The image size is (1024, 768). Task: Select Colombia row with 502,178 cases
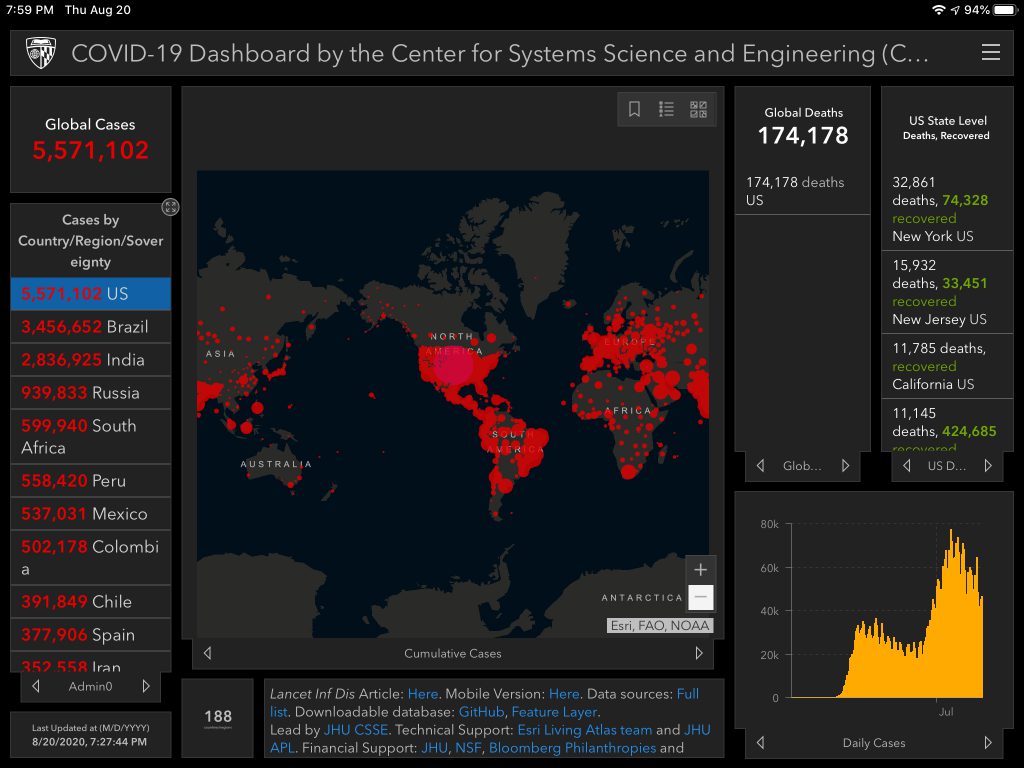[91, 557]
